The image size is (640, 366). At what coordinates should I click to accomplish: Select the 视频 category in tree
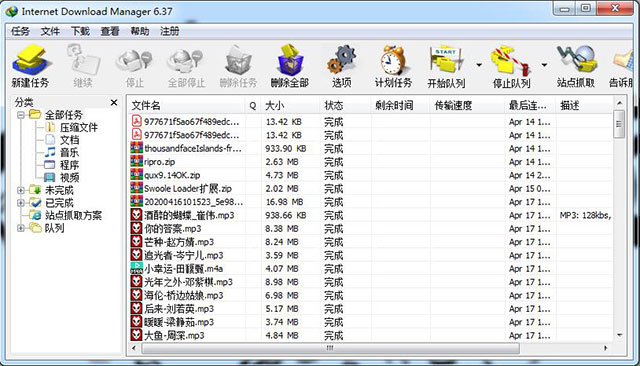click(69, 177)
